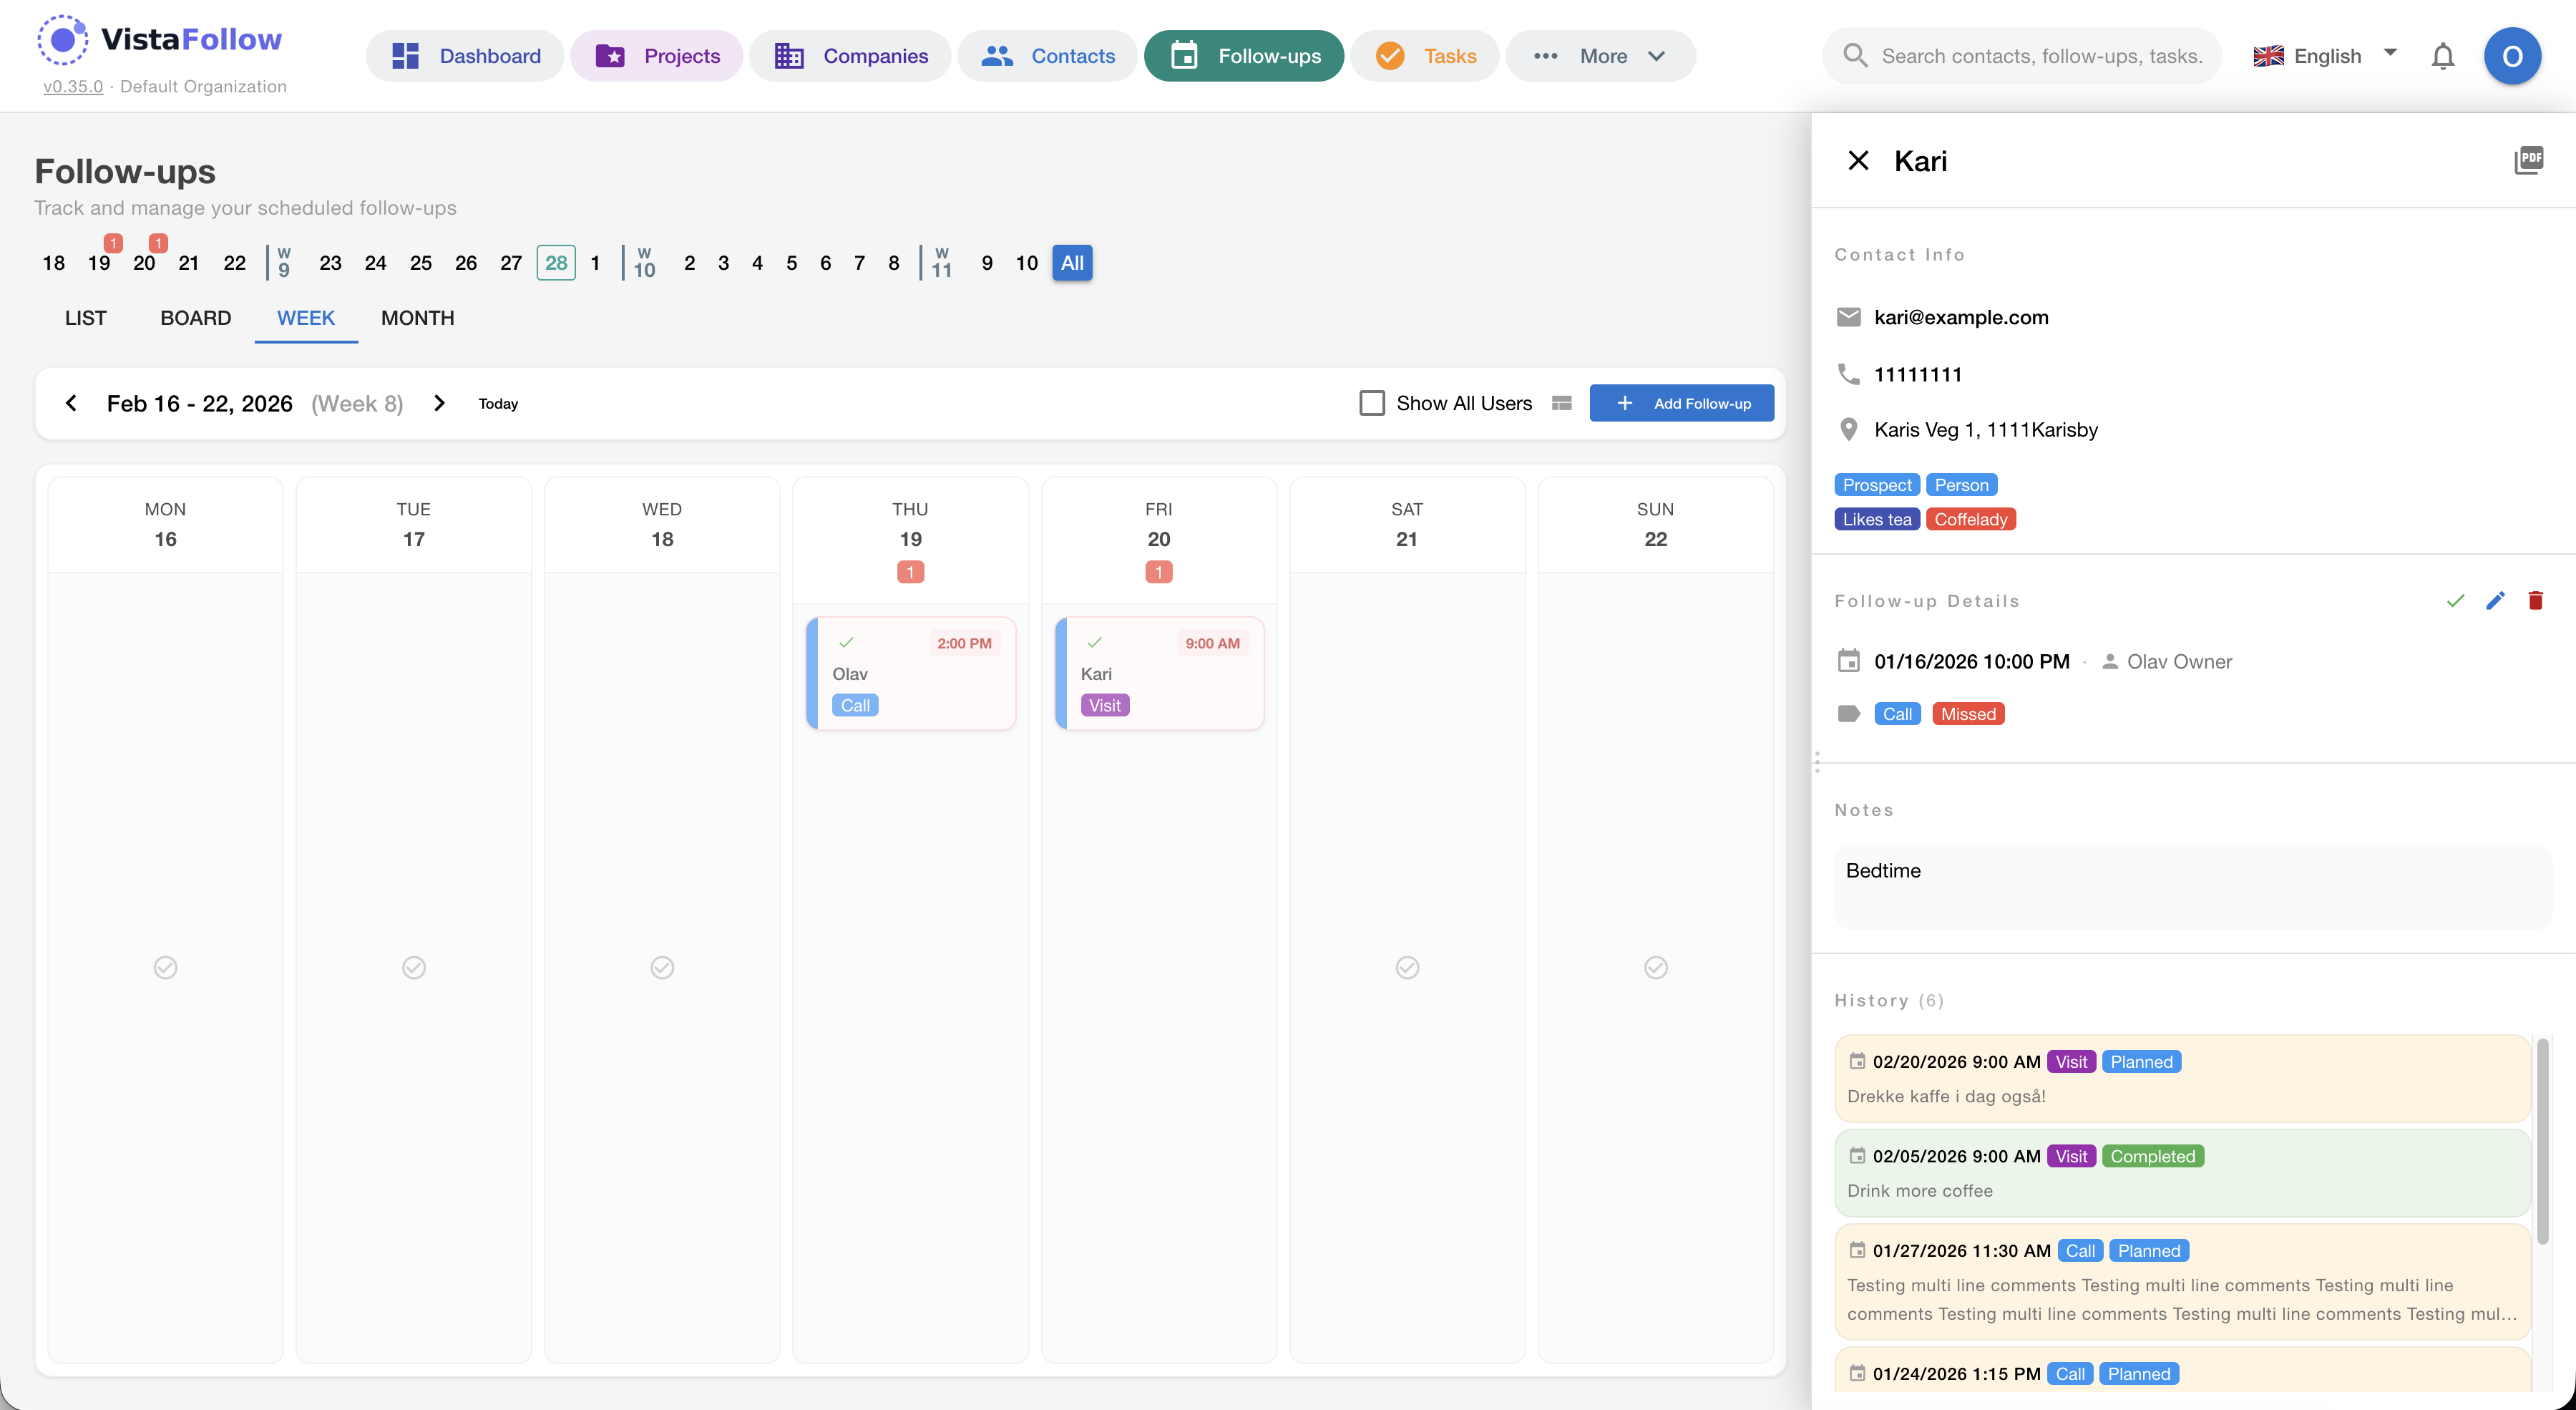Check off Kari's visit follow-up card
This screenshot has width=2576, height=1410.
pyautogui.click(x=1094, y=643)
